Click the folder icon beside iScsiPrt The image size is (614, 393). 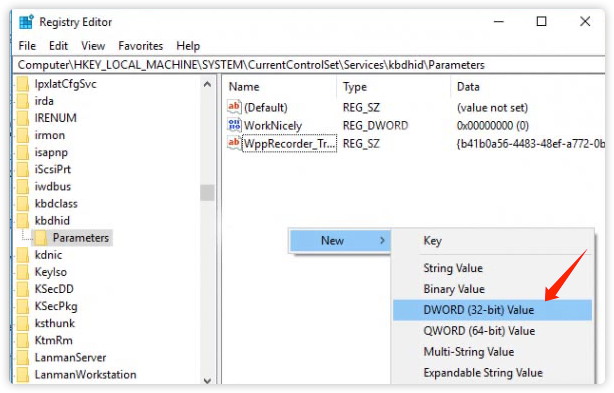coord(23,169)
